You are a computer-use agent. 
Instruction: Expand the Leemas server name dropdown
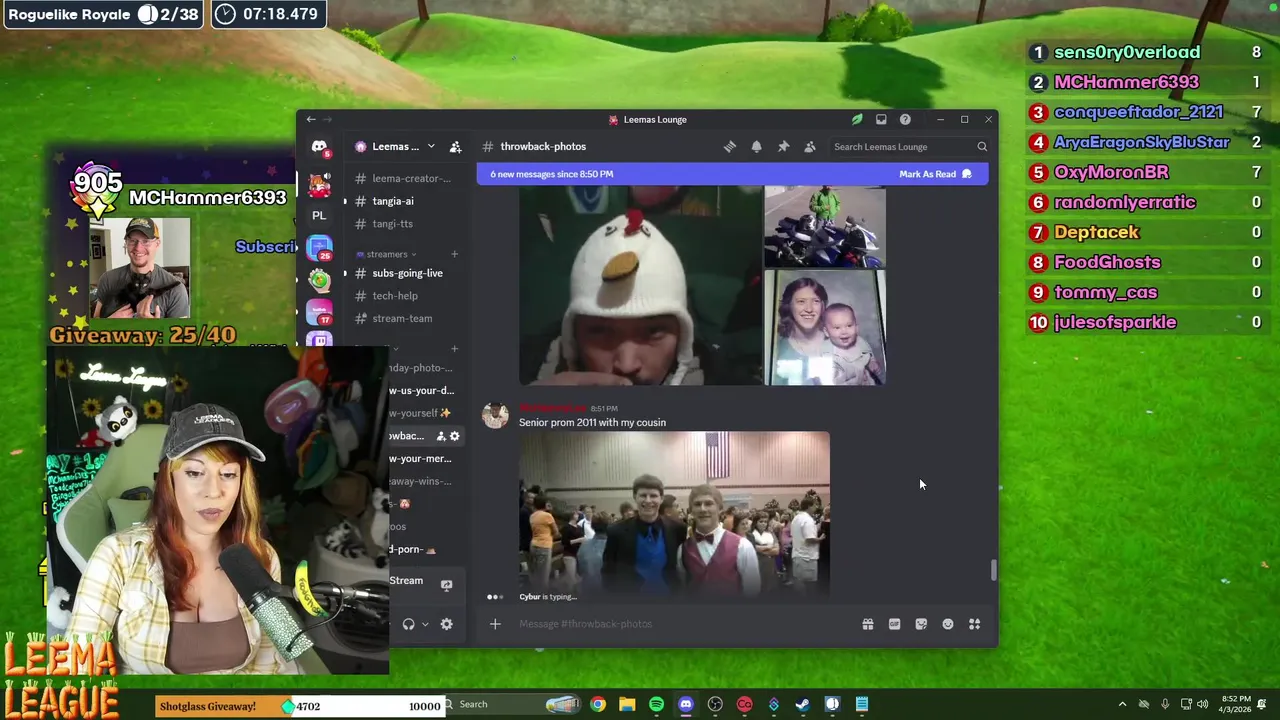(431, 147)
